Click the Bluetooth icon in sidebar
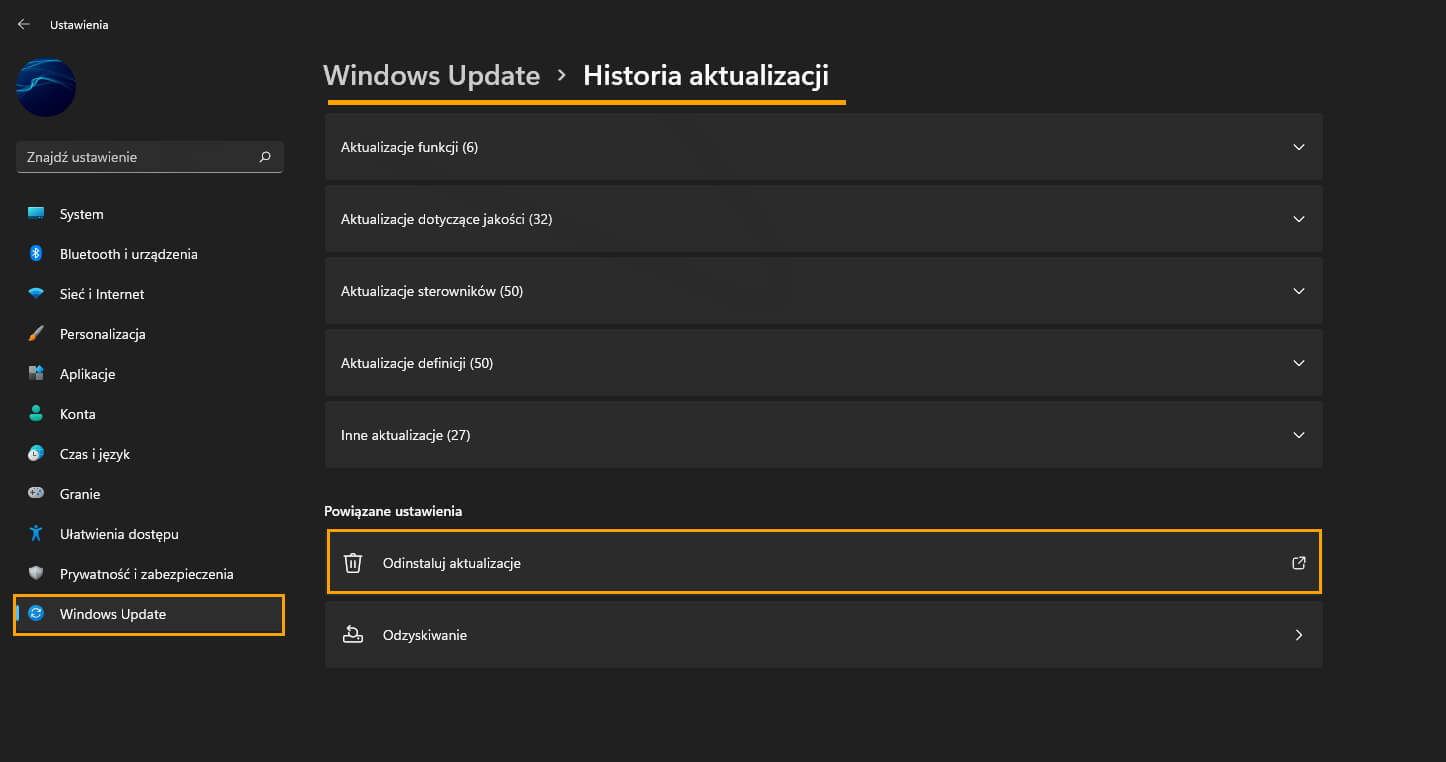The height and width of the screenshot is (762, 1446). (36, 254)
